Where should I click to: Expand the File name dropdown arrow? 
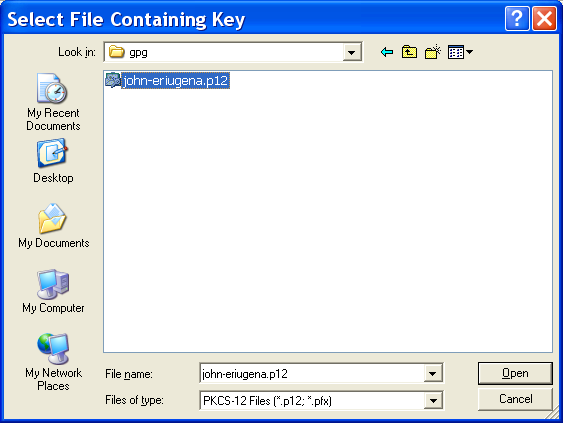433,374
